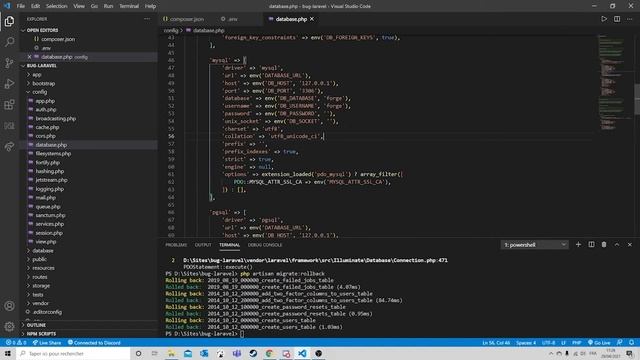Add a new terminal with plus icon
This screenshot has height=360, width=640.
click(578, 244)
